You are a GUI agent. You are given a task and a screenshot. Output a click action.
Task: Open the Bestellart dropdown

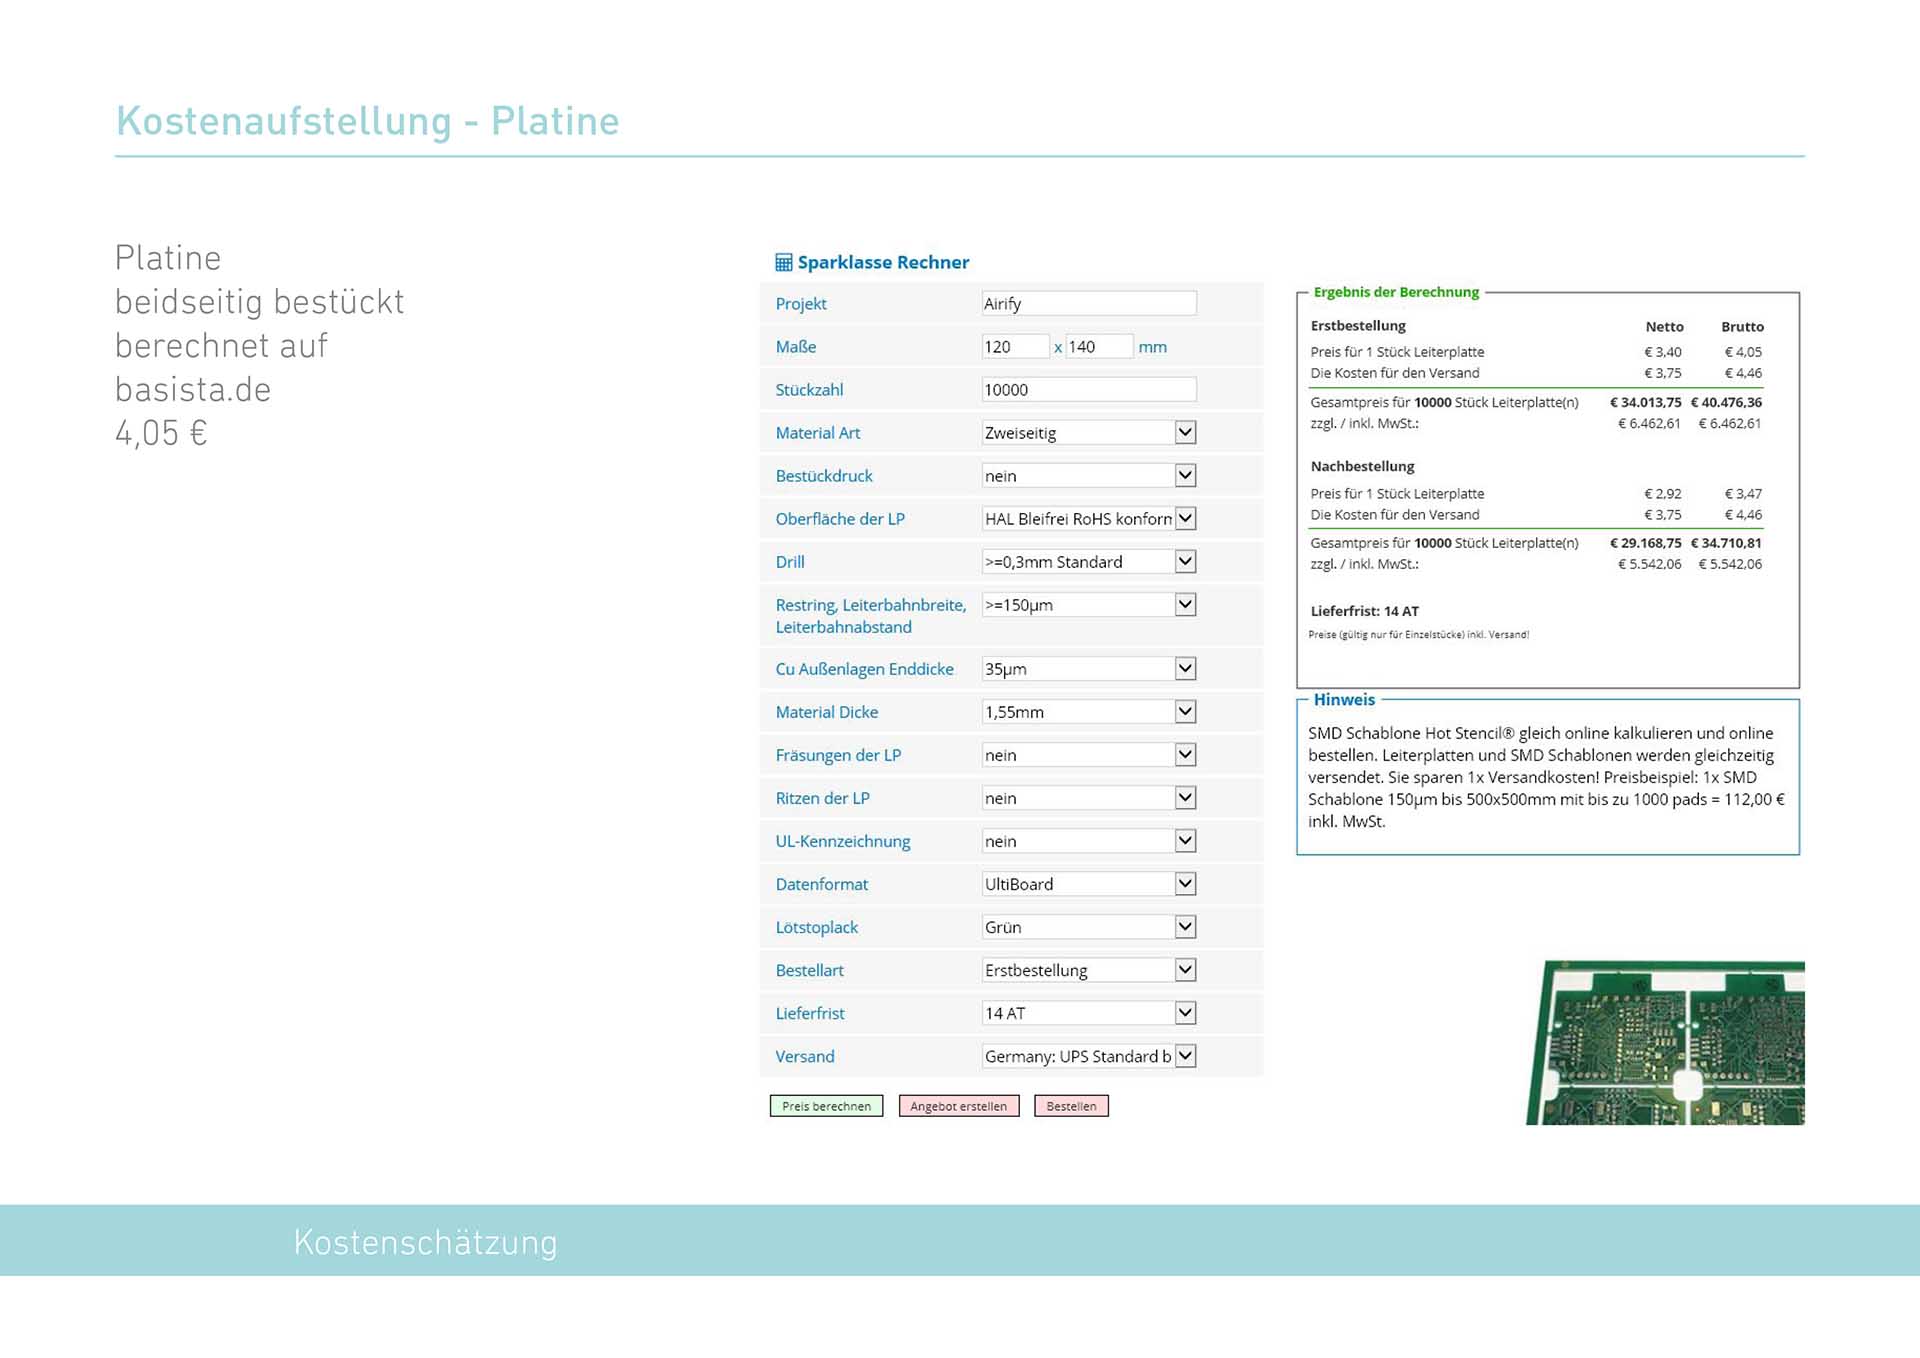[x=1185, y=970]
